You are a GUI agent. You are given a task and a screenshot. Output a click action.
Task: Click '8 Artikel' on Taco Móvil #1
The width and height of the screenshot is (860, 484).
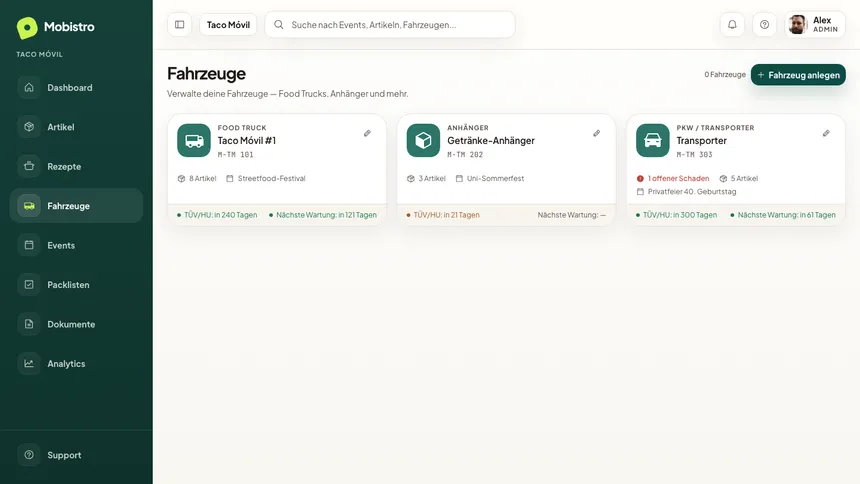197,178
